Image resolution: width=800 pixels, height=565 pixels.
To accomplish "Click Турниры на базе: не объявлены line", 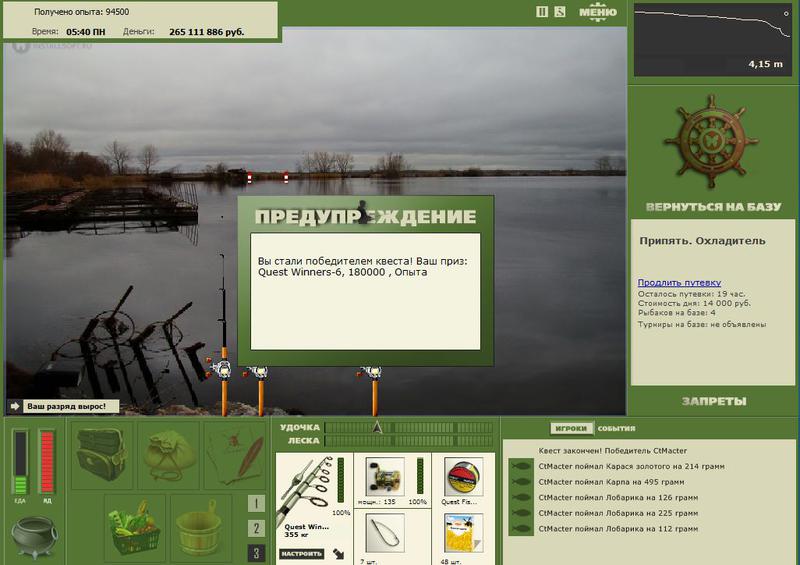I will (x=702, y=324).
